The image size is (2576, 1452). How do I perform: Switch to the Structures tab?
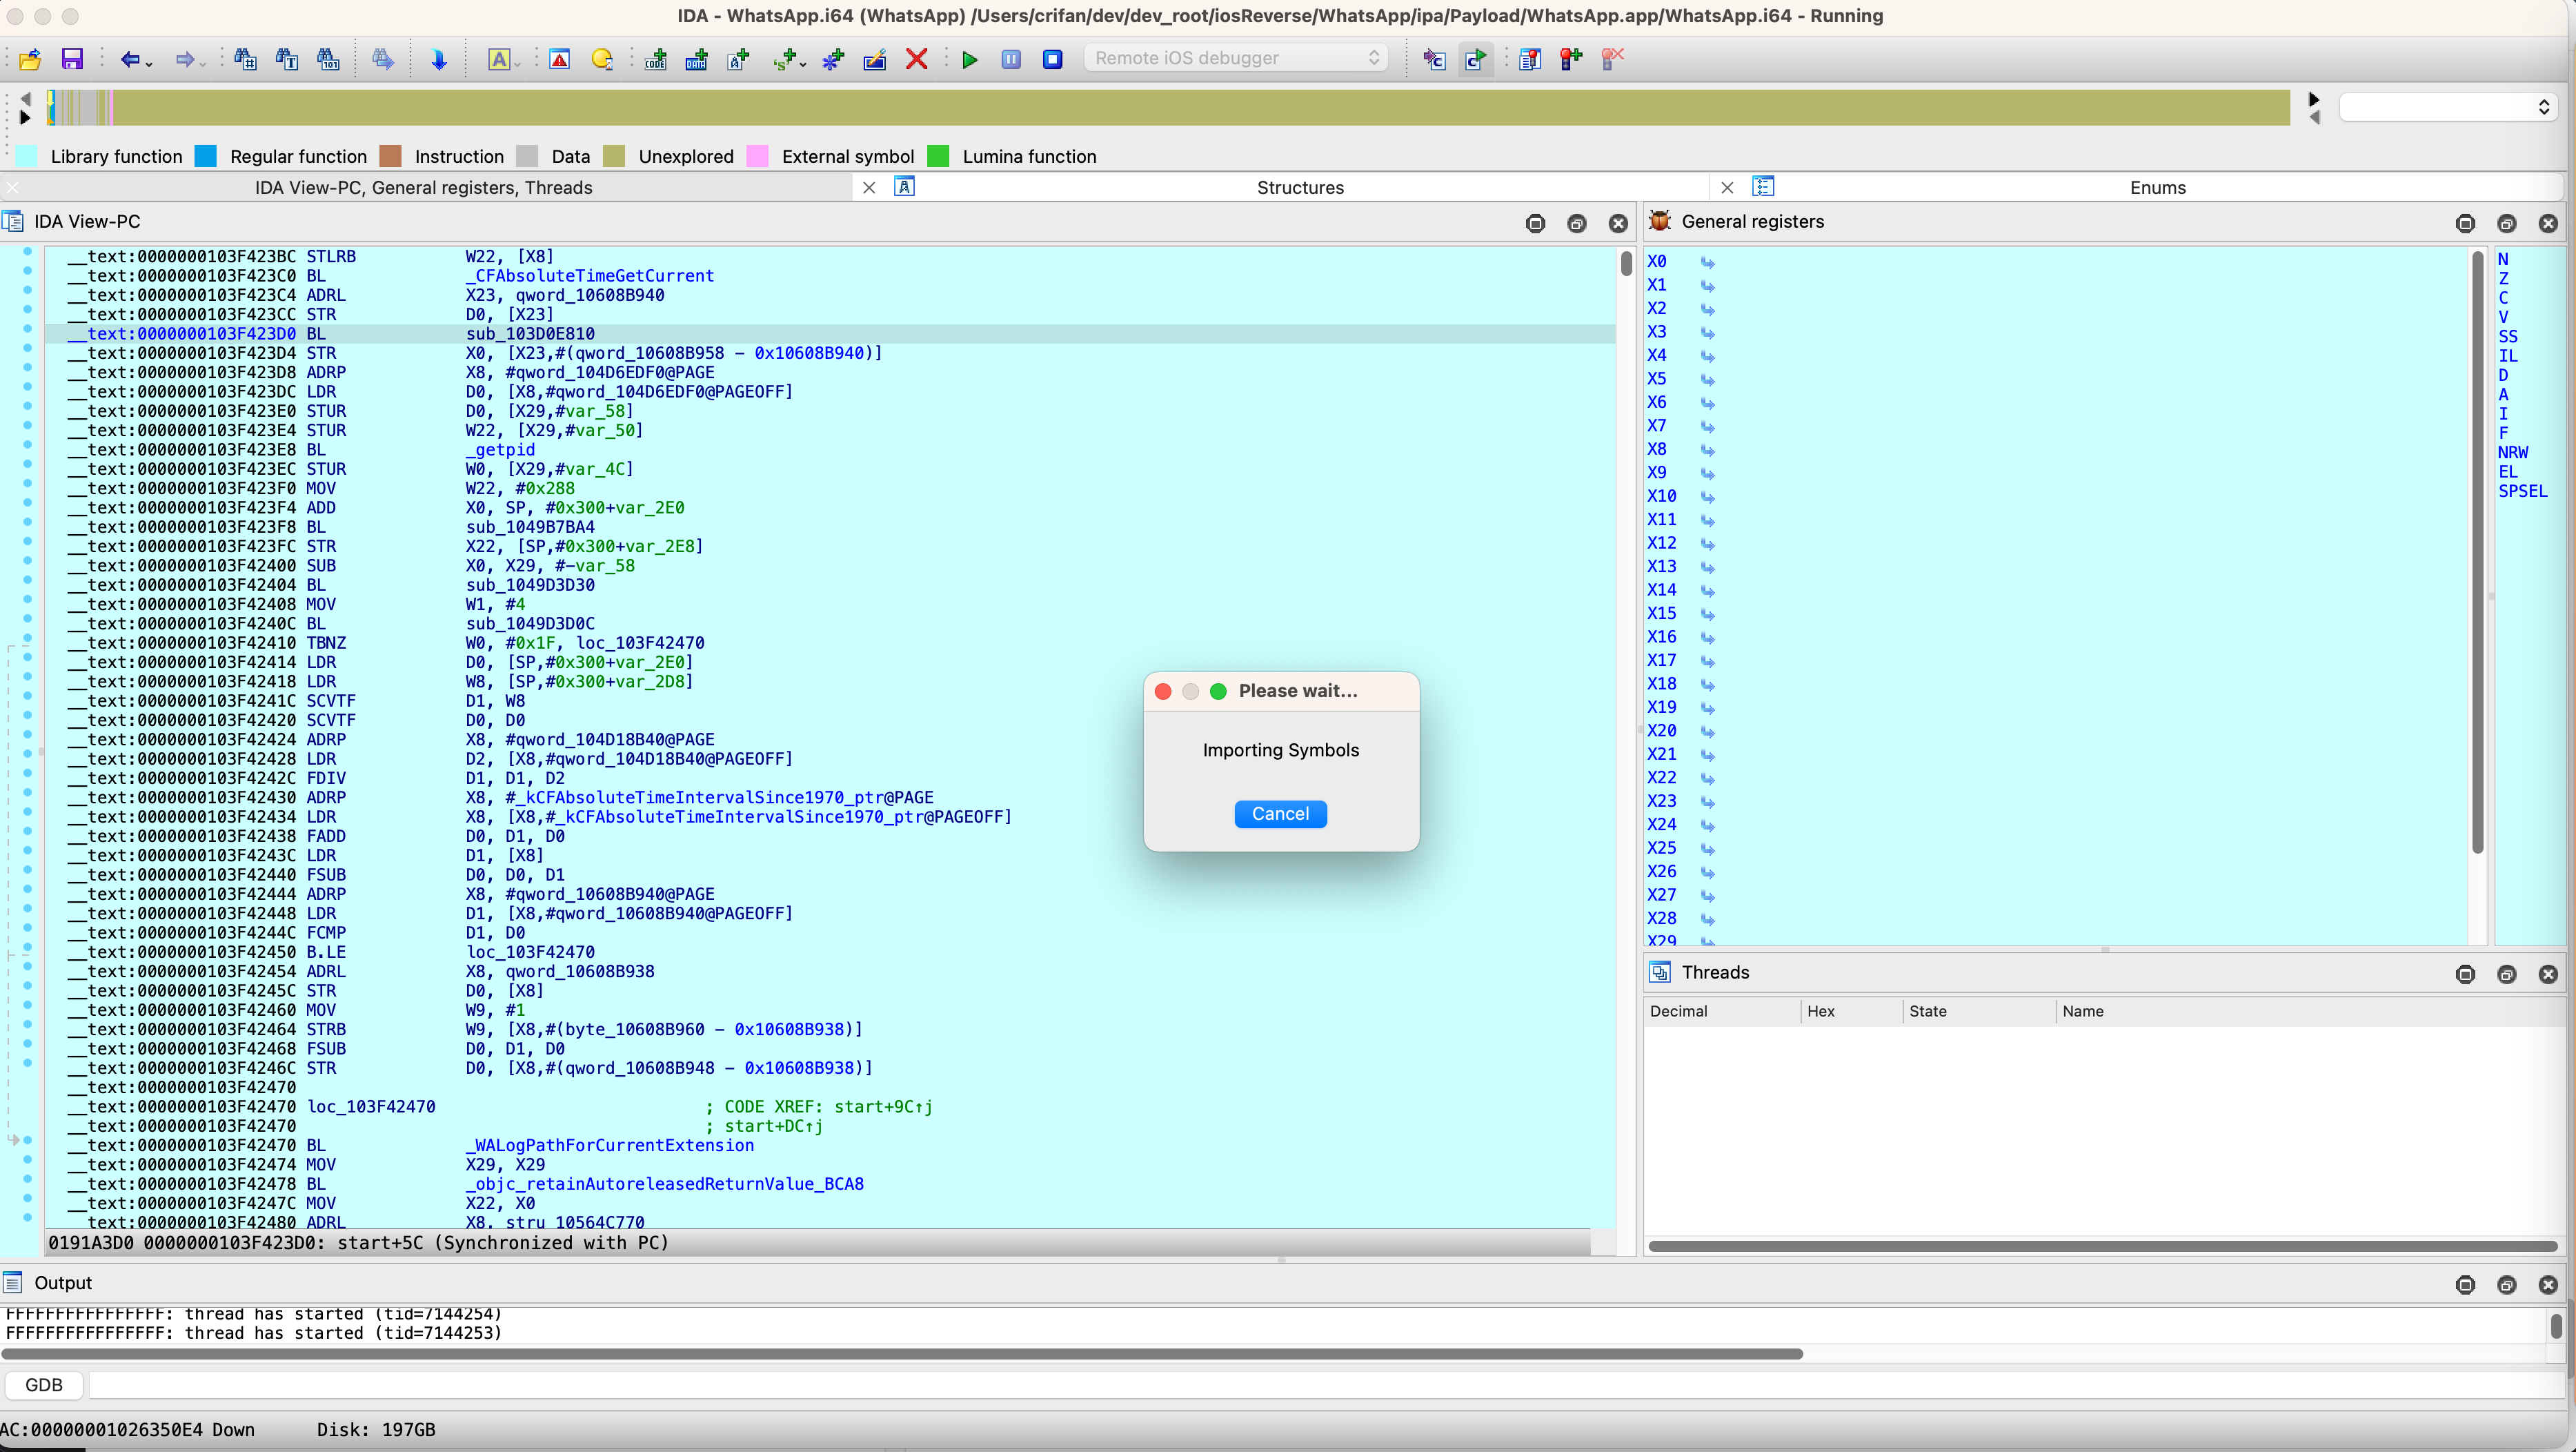[1300, 187]
